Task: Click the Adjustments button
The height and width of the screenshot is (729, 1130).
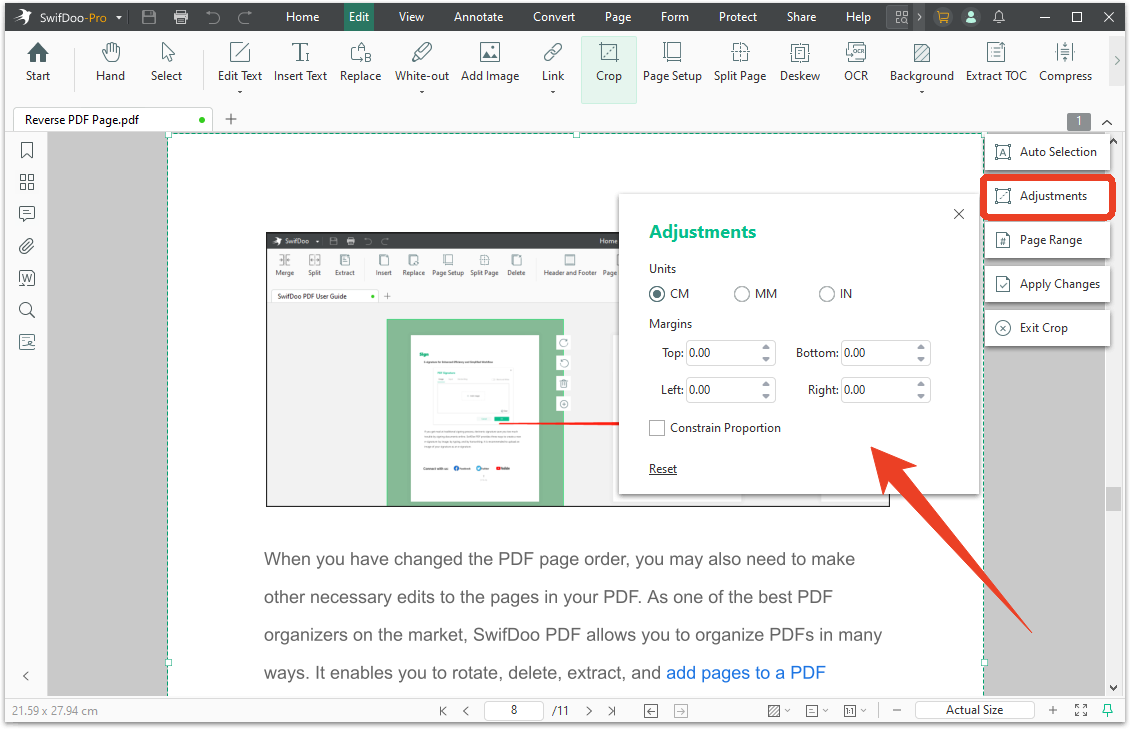Action: (x=1047, y=196)
